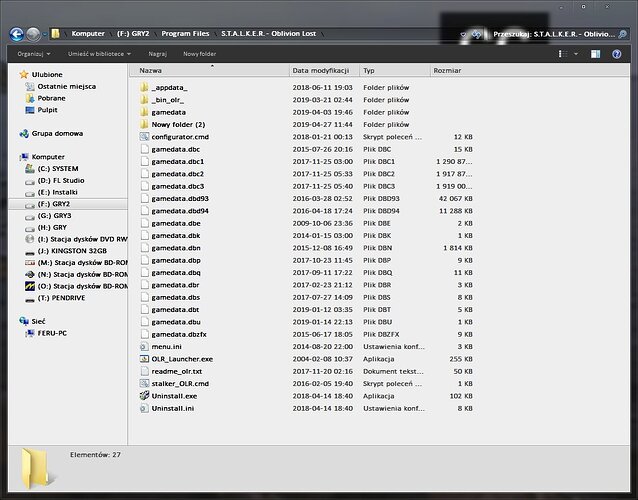
Task: Select the OLR_Launcher.exe icon
Action: point(144,359)
